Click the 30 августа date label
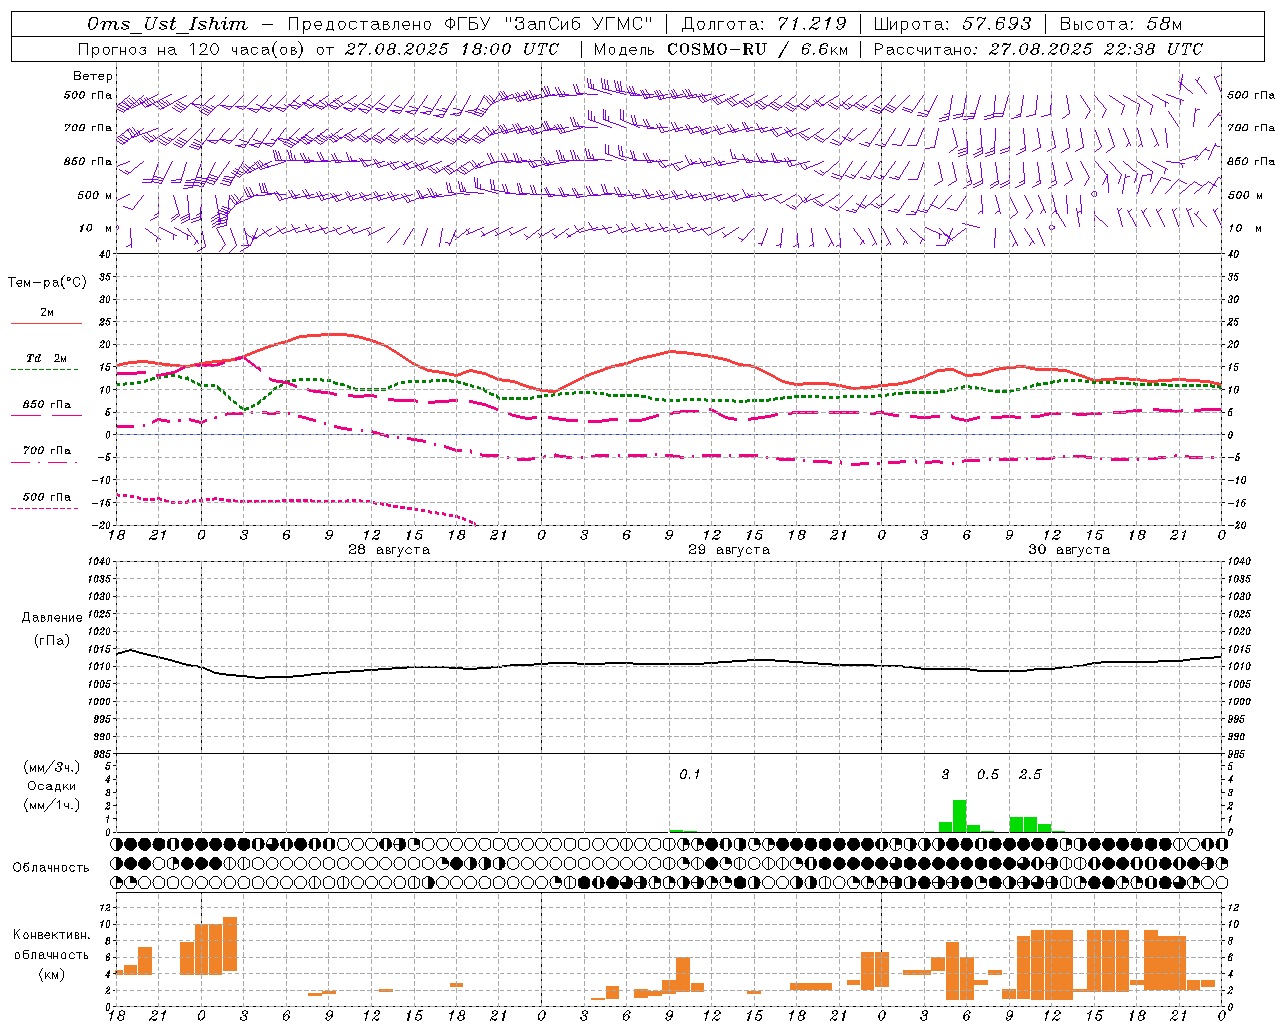Screen dimensions: 1280x1024 (x=1069, y=550)
